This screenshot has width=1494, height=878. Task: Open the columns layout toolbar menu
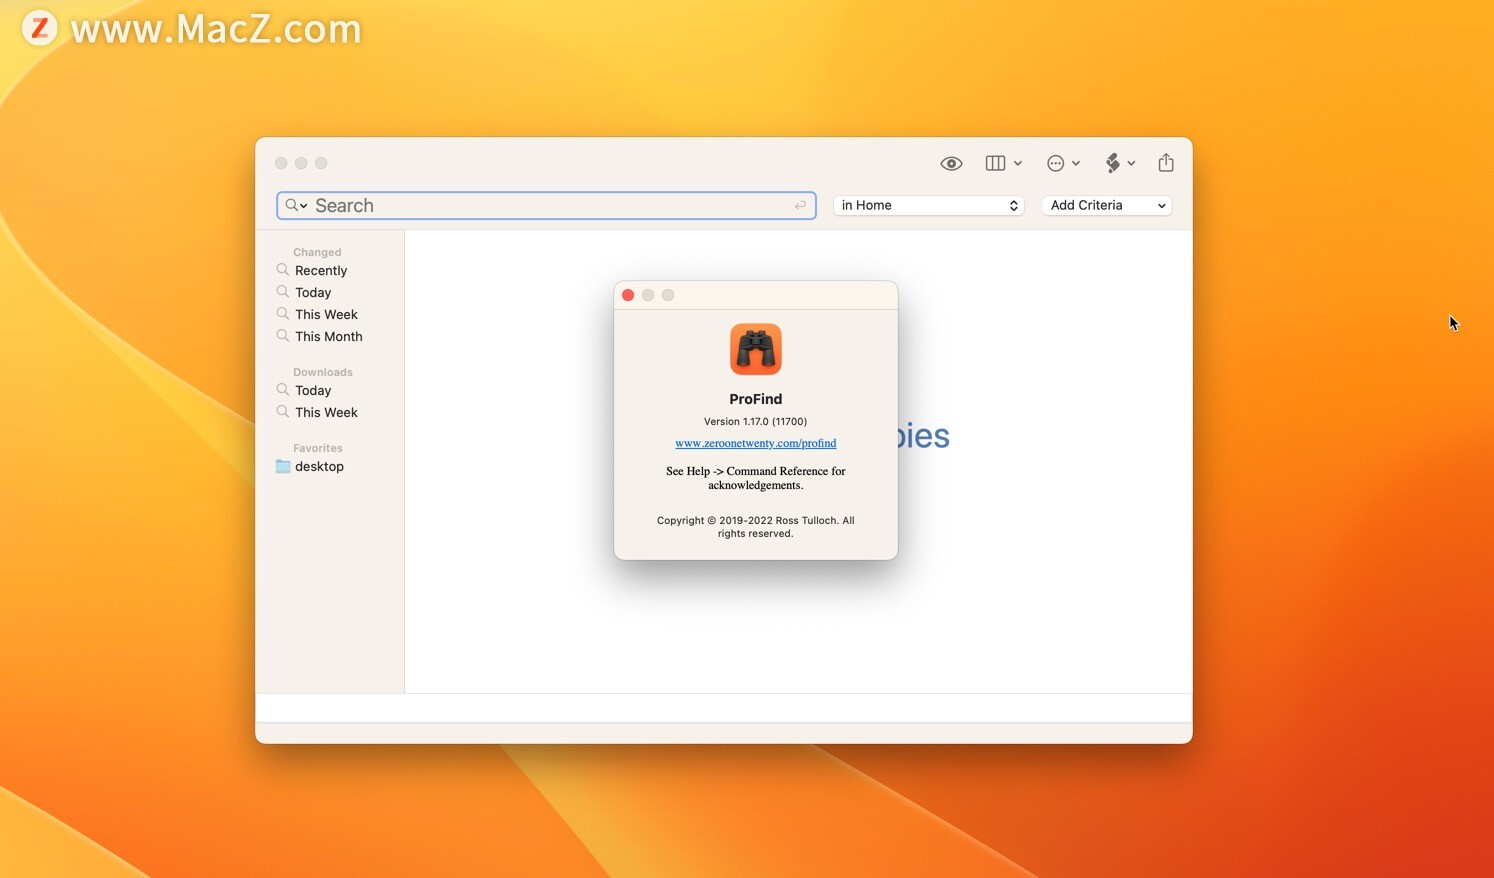1003,163
